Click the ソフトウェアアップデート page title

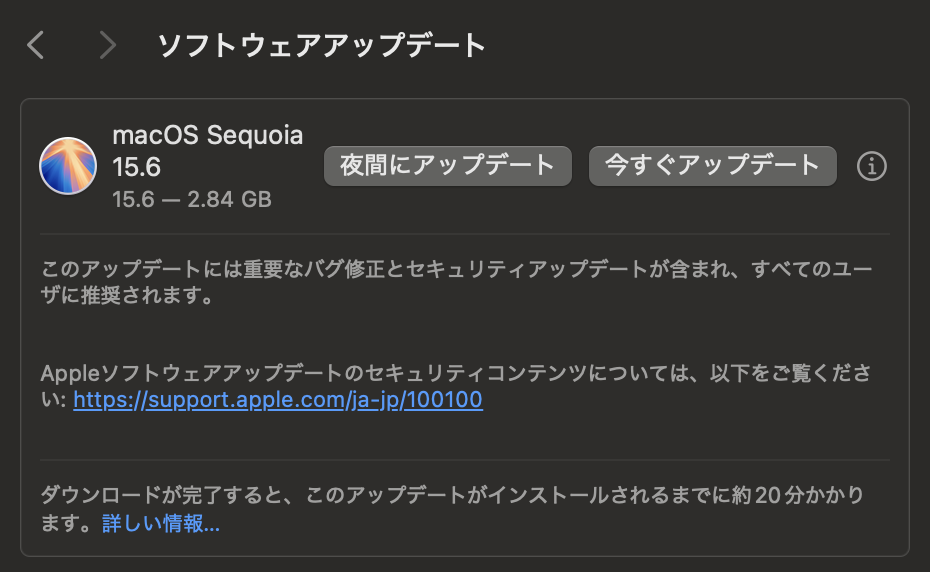tap(322, 46)
